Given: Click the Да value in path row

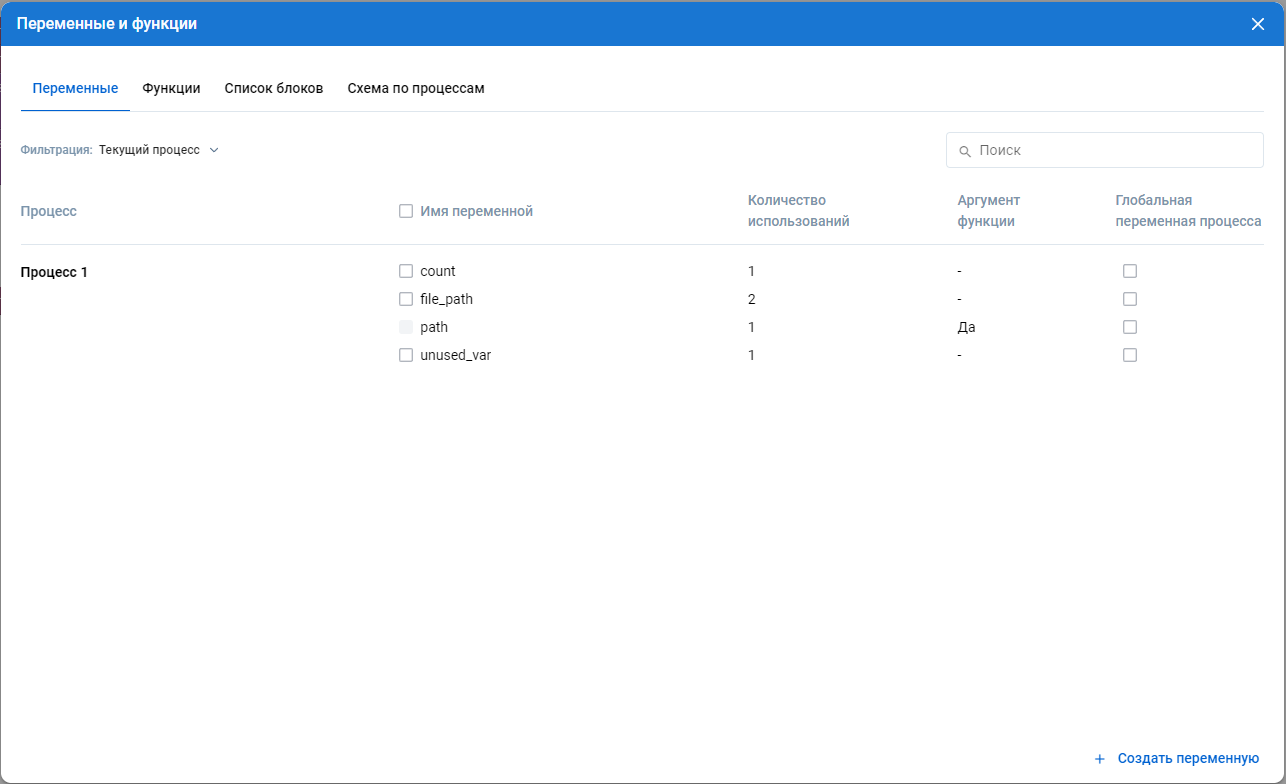Looking at the screenshot, I should tap(966, 327).
